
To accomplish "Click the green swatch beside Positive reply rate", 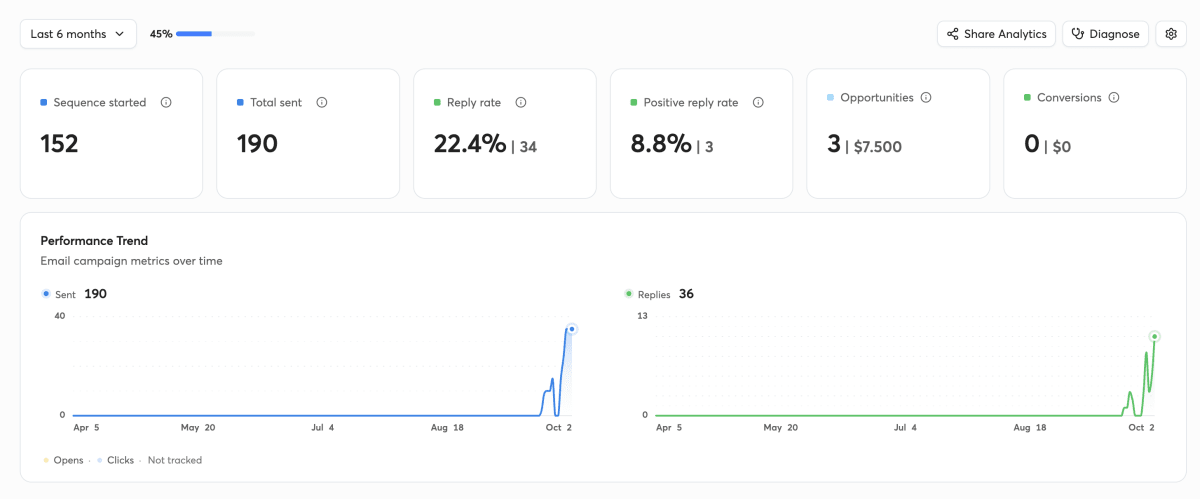I will [634, 102].
